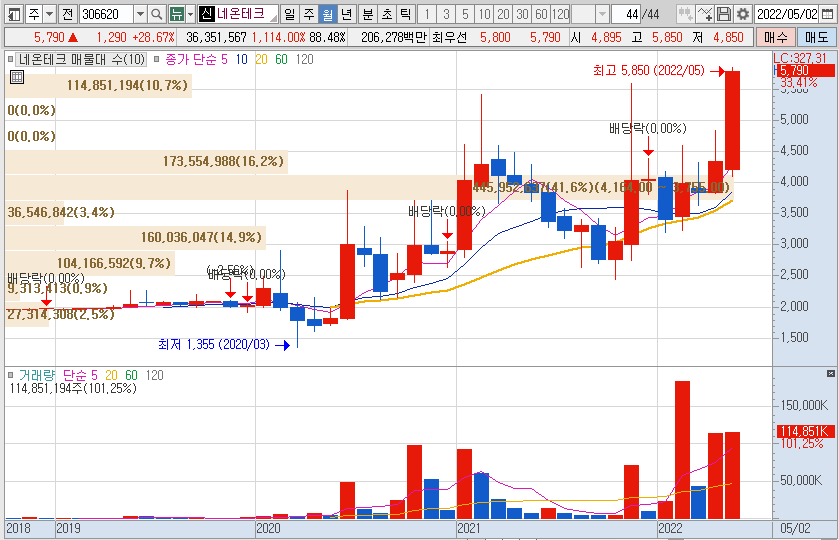839x540 pixels.
Task: Click the 네온테크 stock name field
Action: [246, 14]
